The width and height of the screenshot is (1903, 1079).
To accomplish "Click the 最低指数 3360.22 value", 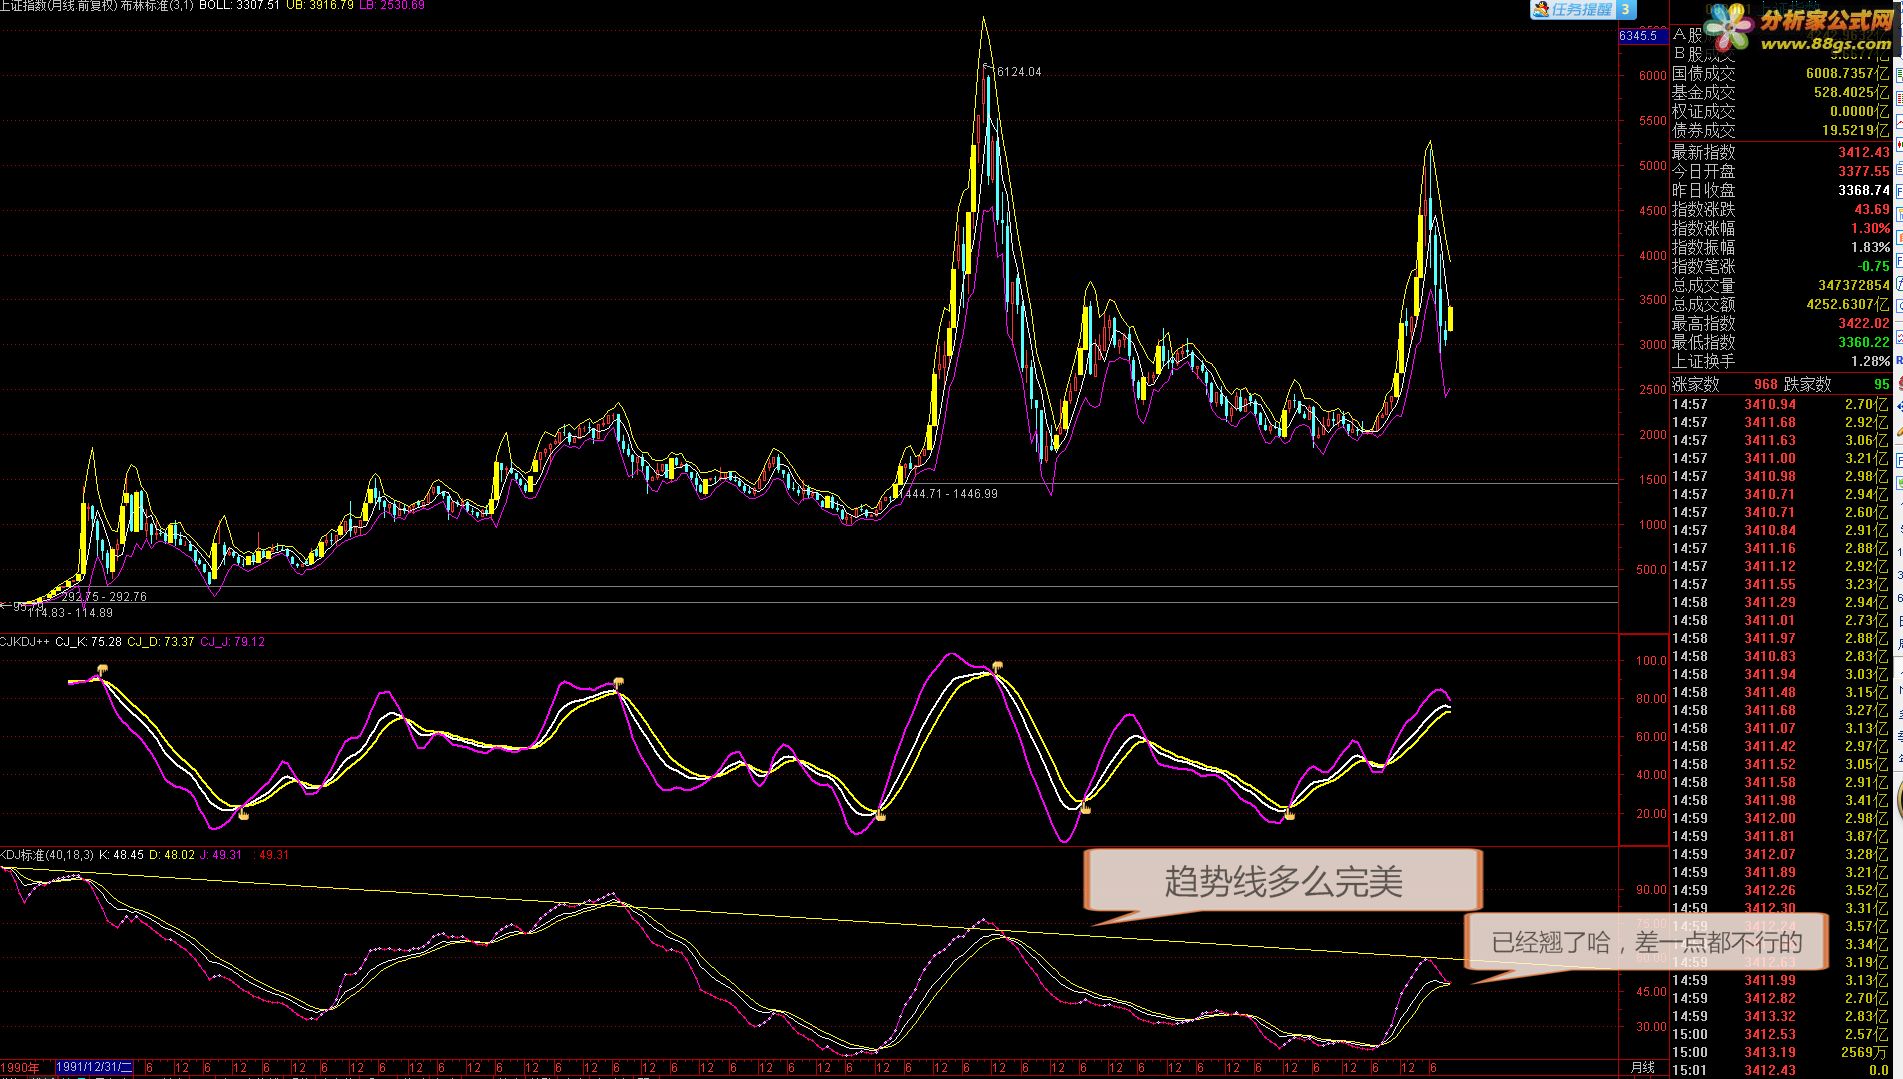I will (x=1863, y=342).
